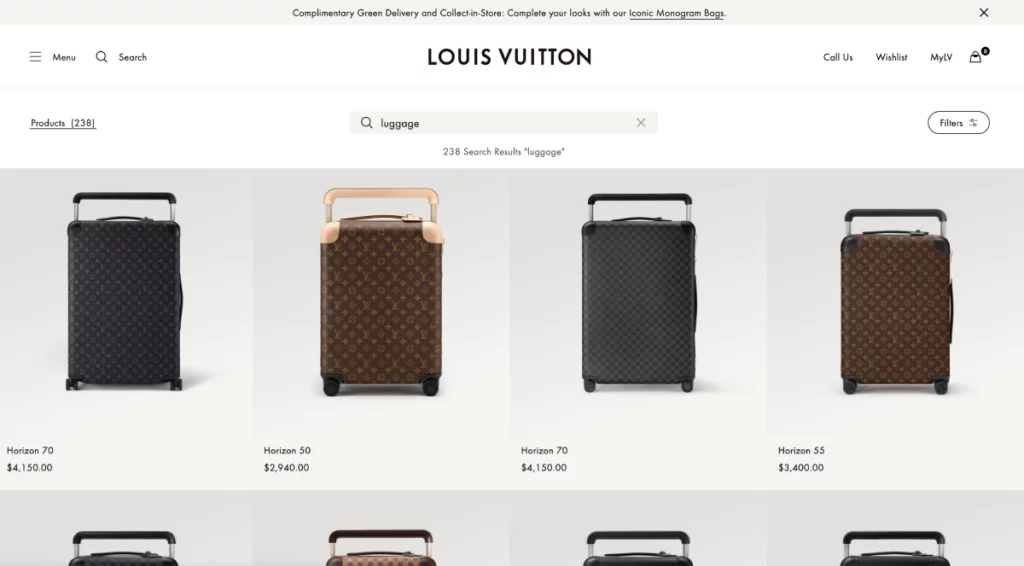Click the header Search magnifier icon
Screen dimensions: 1024x566
101,57
